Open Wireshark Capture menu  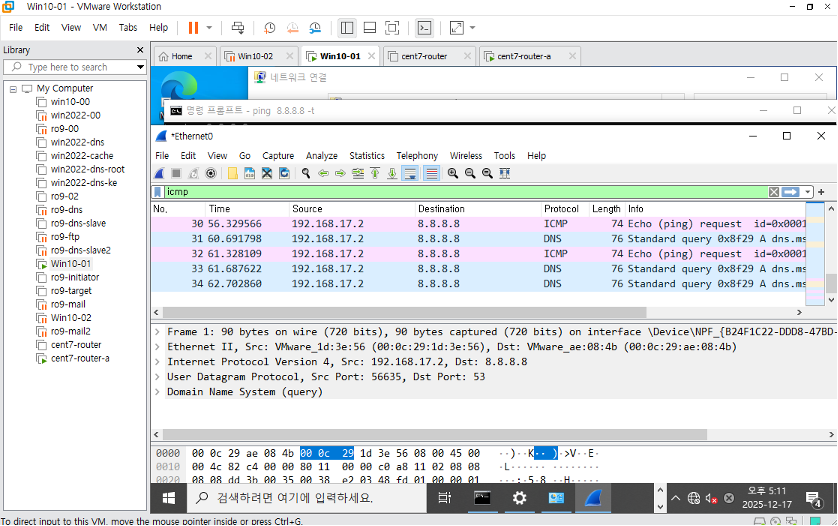point(278,156)
